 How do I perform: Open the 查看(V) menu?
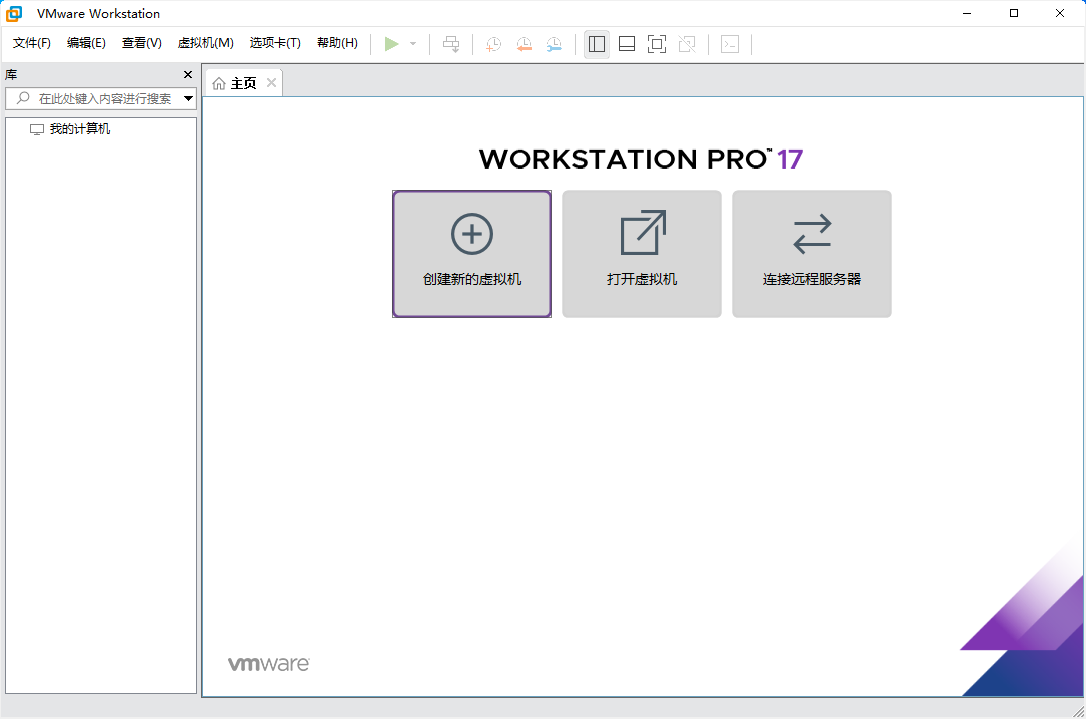click(x=142, y=43)
